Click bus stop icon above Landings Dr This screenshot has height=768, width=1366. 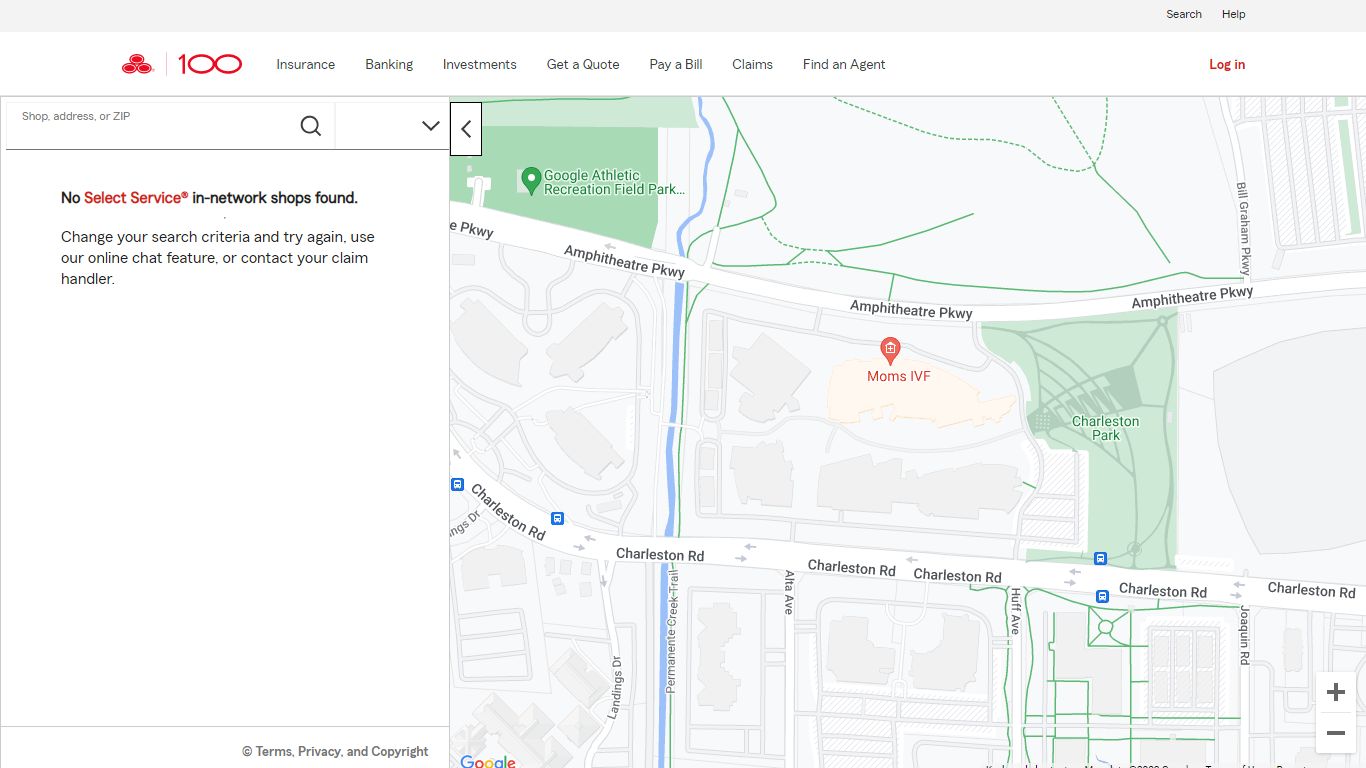[x=557, y=518]
